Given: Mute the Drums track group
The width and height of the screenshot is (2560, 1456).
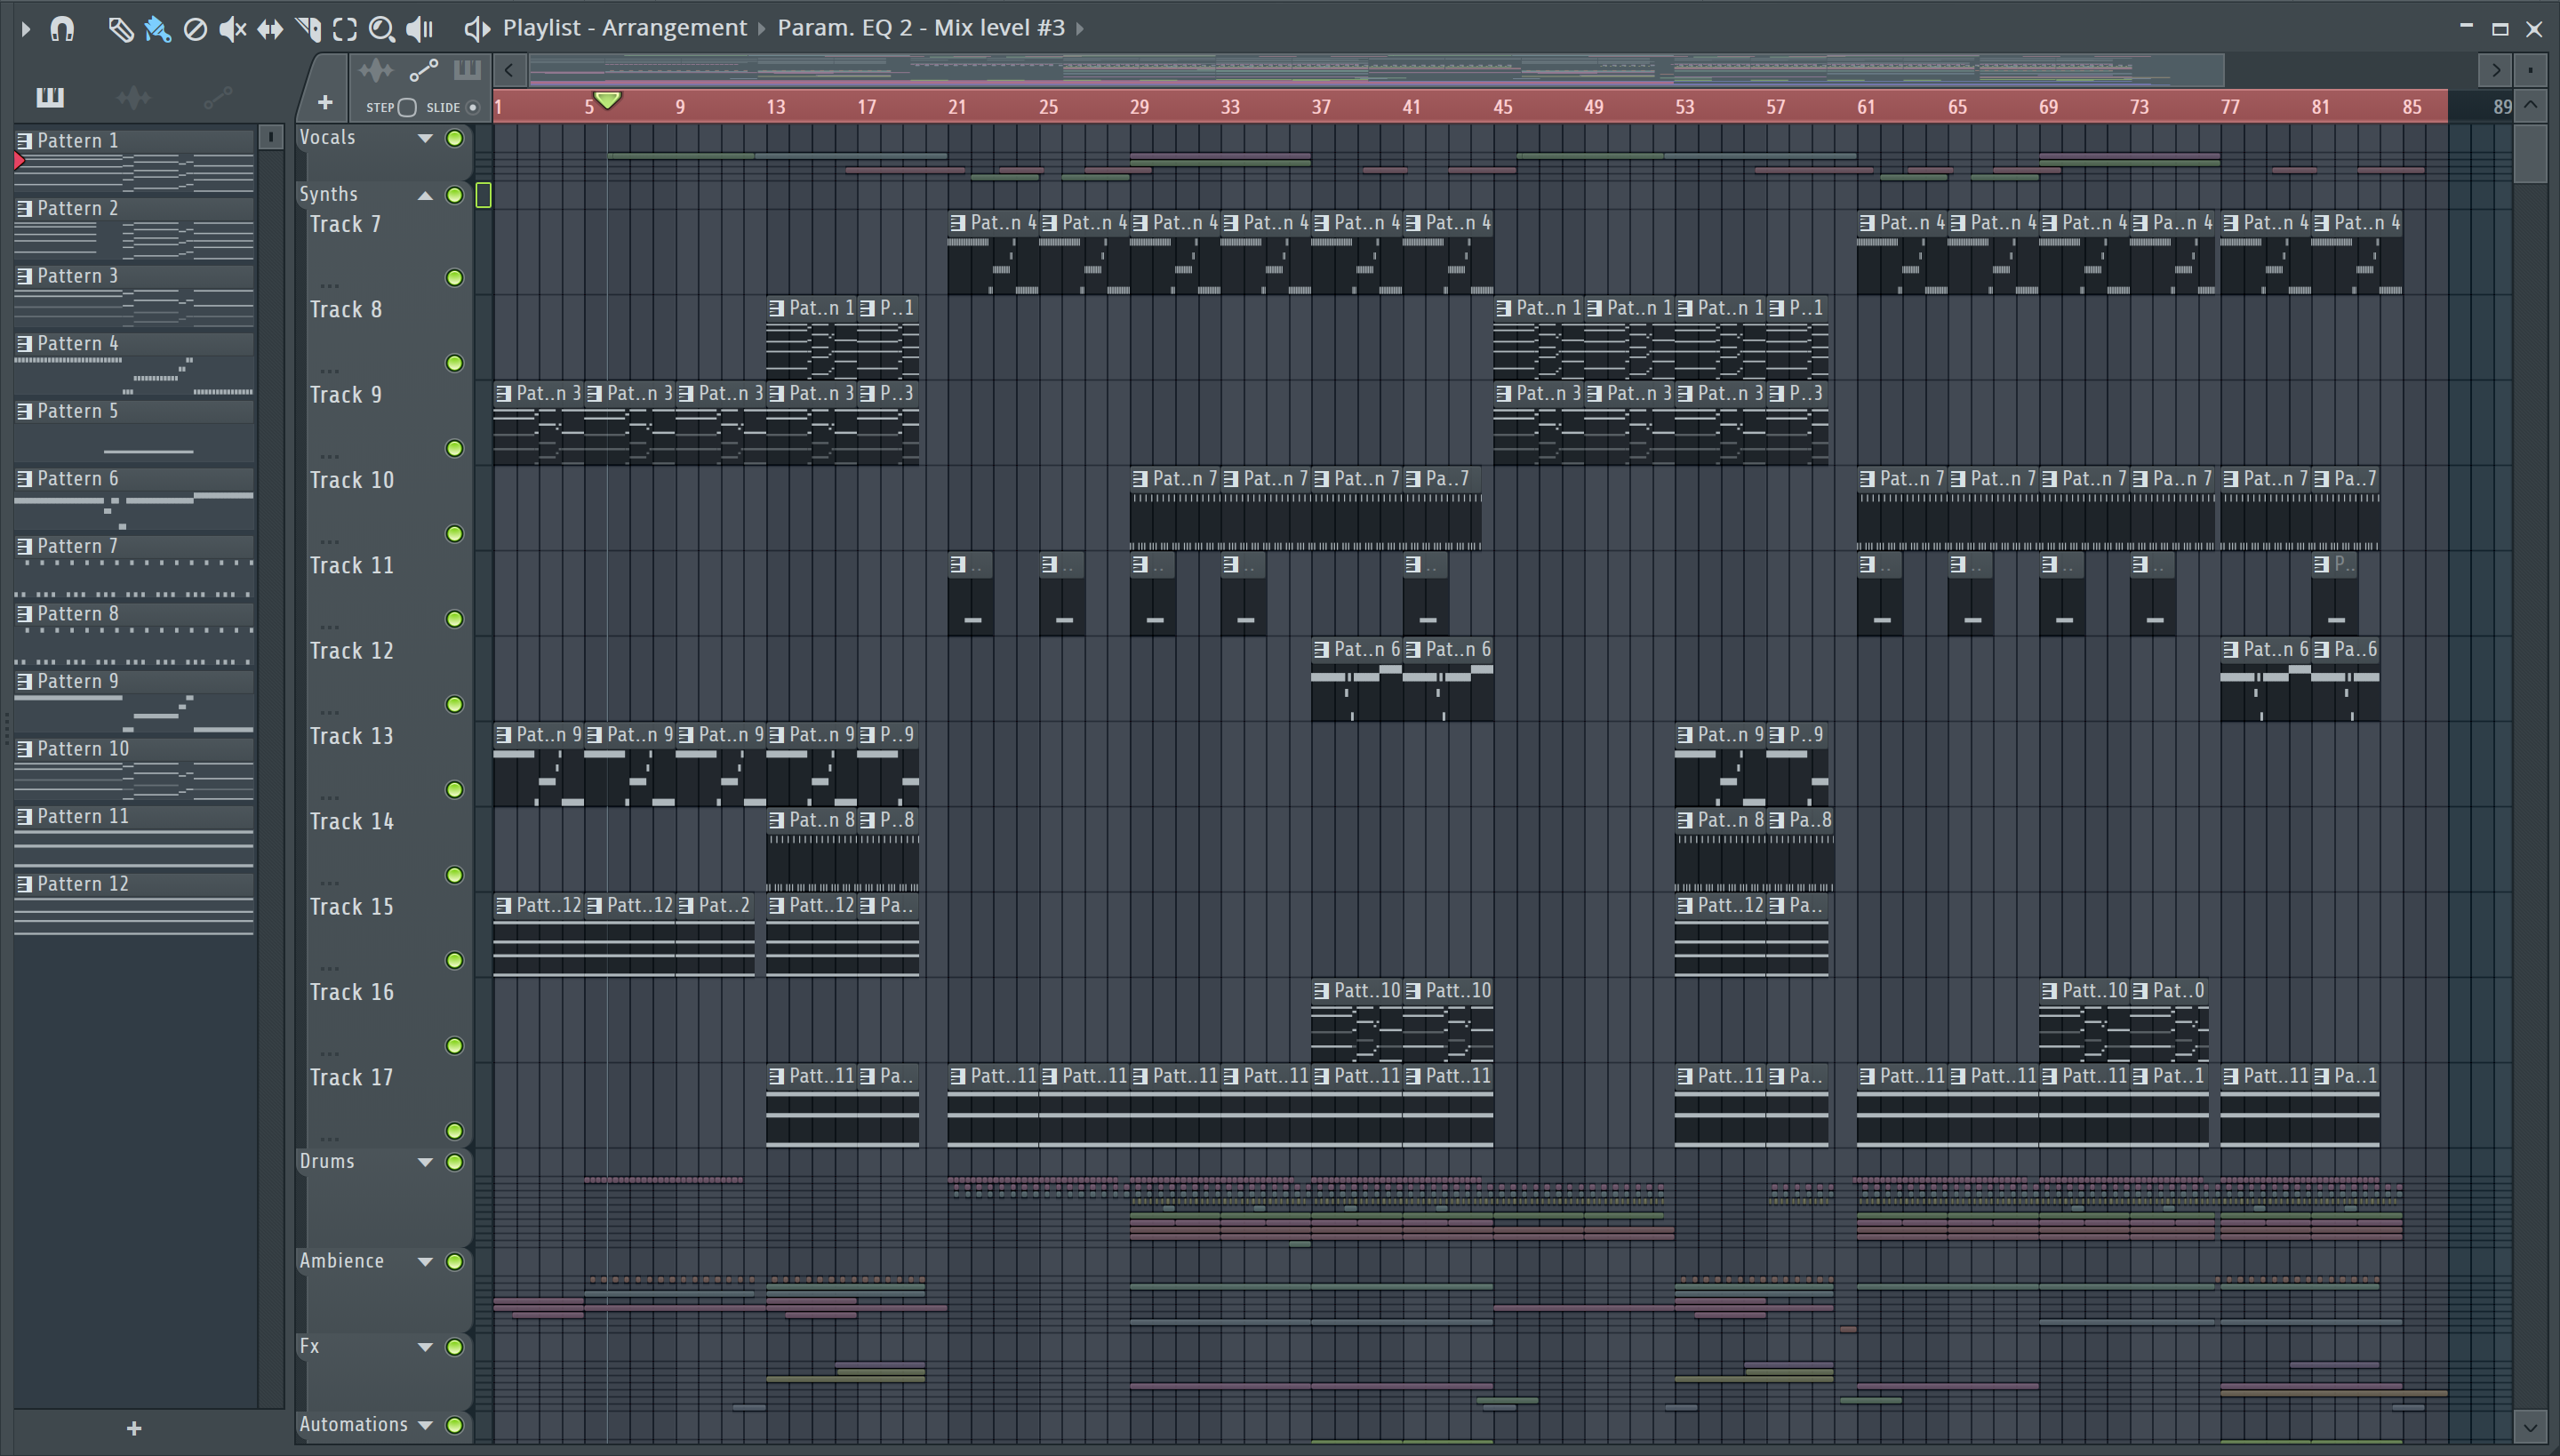Looking at the screenshot, I should (455, 1162).
